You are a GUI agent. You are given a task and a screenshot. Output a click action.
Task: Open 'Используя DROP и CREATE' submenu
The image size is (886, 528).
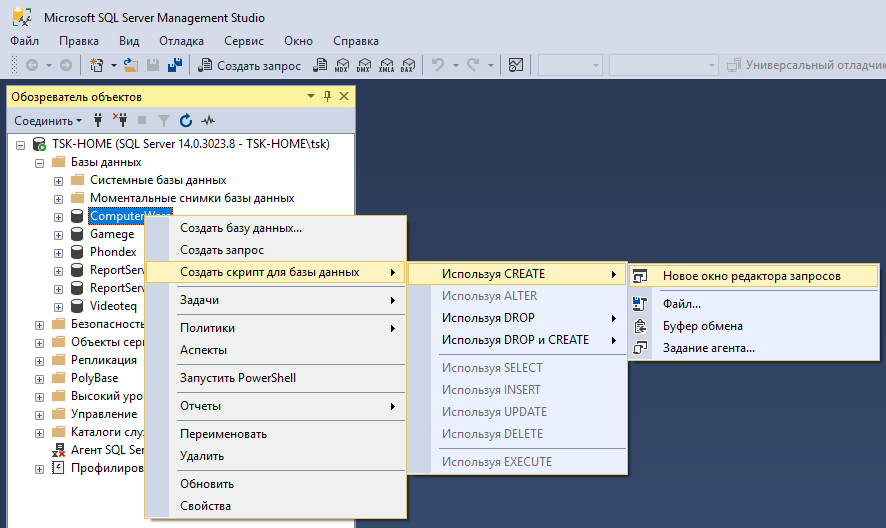click(x=517, y=340)
